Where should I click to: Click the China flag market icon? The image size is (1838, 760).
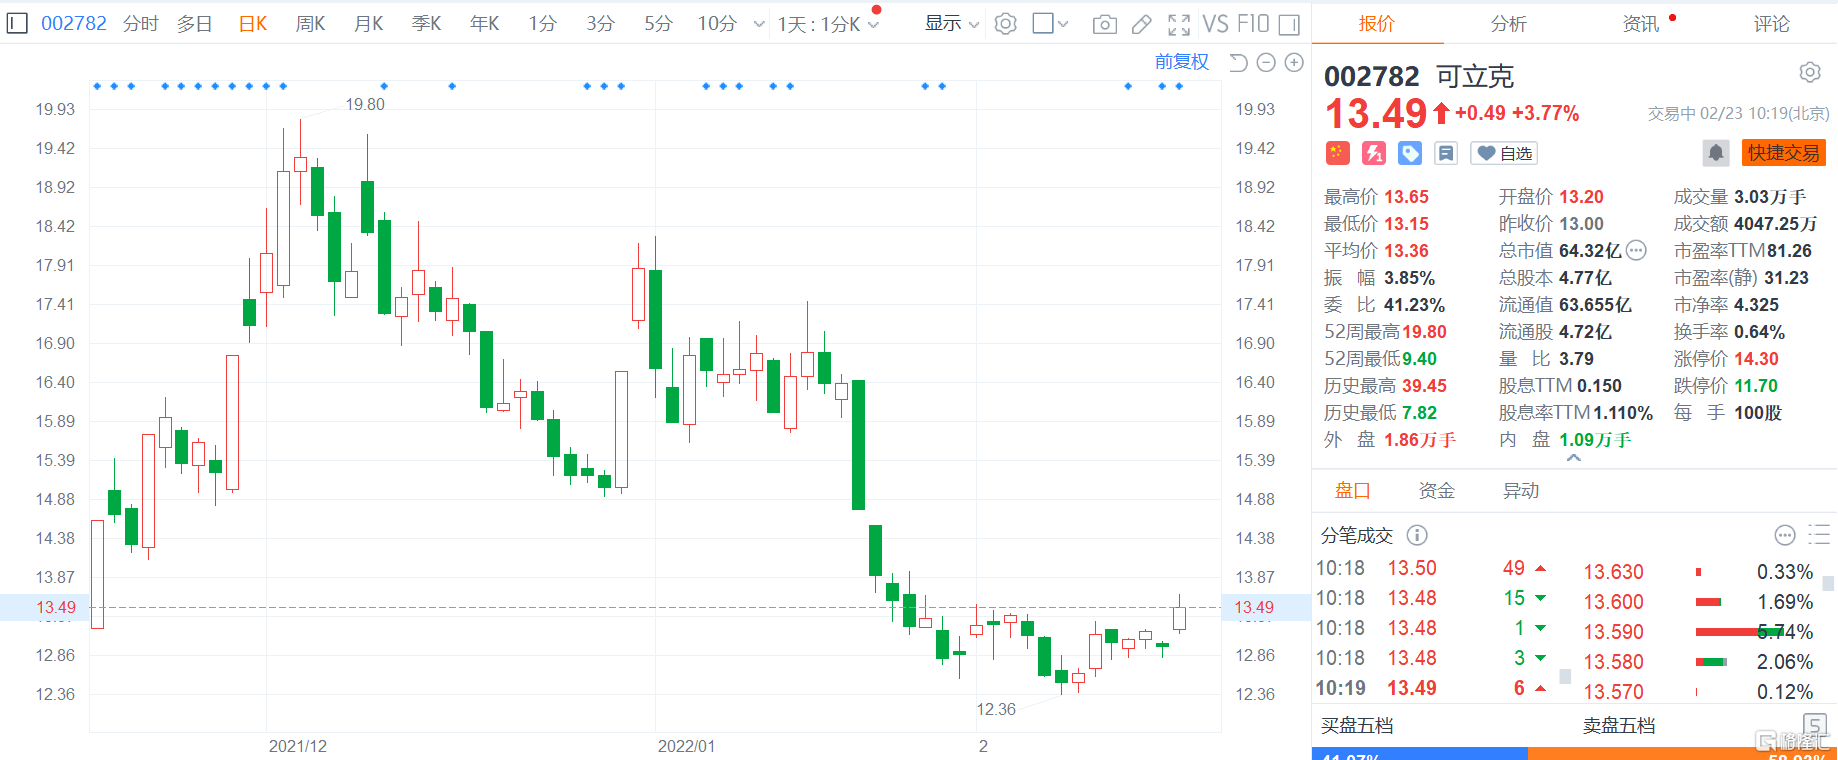tap(1337, 153)
